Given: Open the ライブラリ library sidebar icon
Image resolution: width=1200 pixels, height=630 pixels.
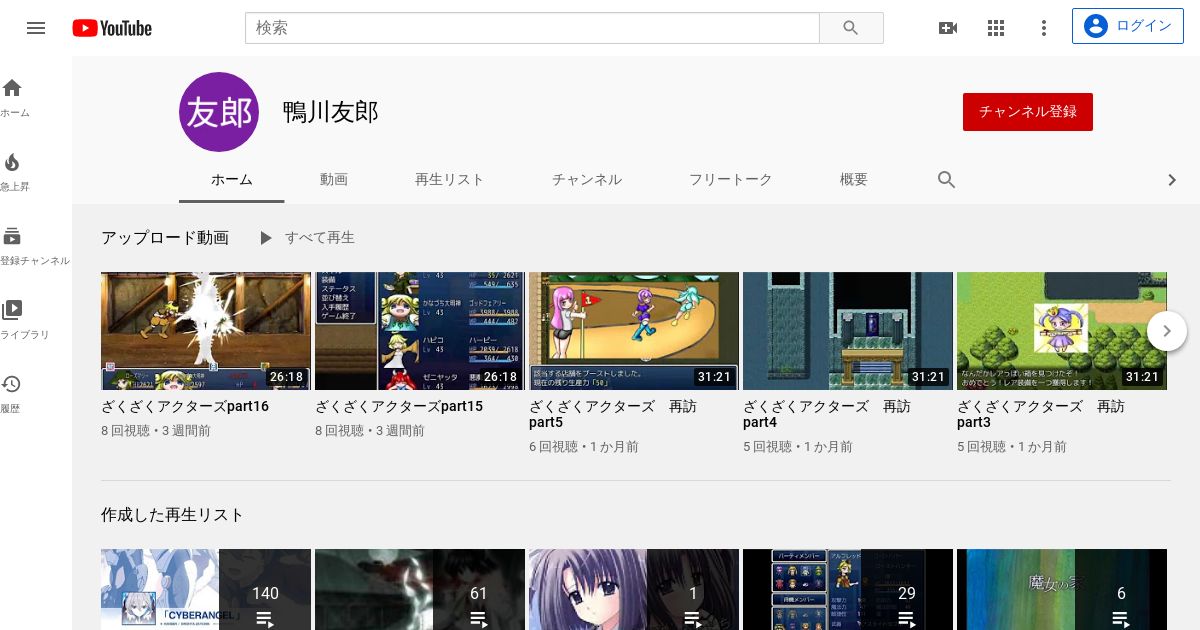Looking at the screenshot, I should (12, 310).
